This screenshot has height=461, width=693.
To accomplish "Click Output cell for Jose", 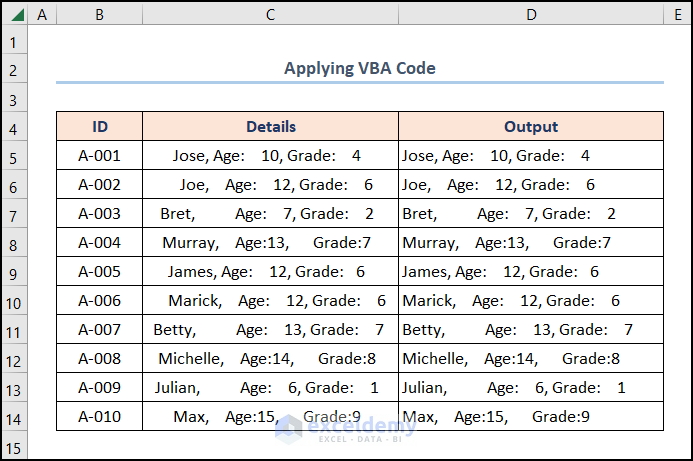I will point(530,156).
